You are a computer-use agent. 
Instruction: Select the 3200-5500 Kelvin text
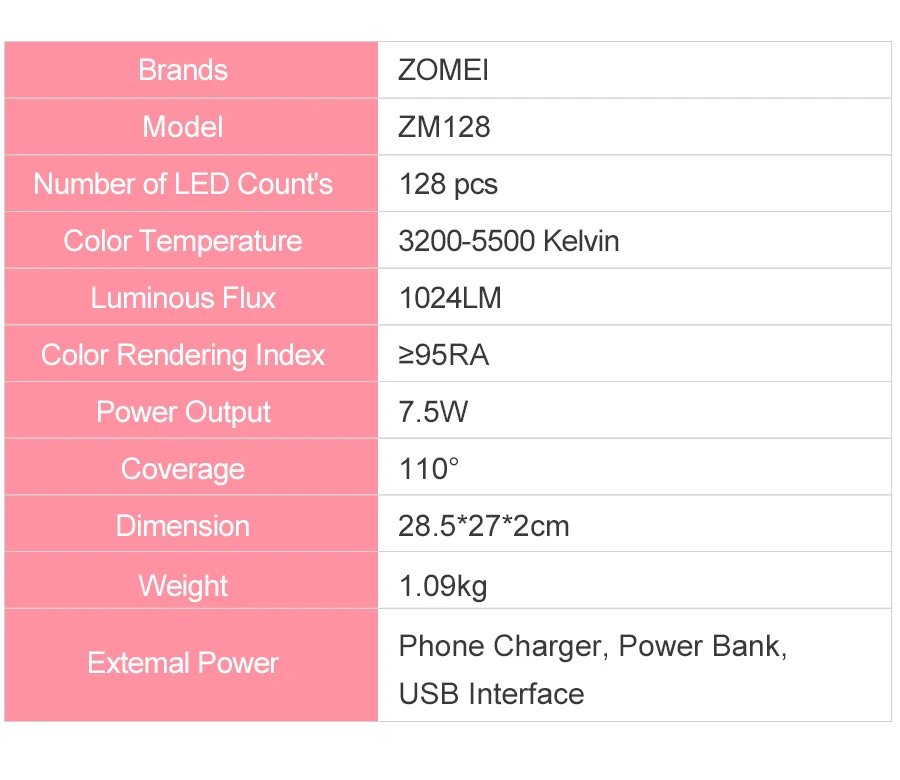click(x=509, y=241)
